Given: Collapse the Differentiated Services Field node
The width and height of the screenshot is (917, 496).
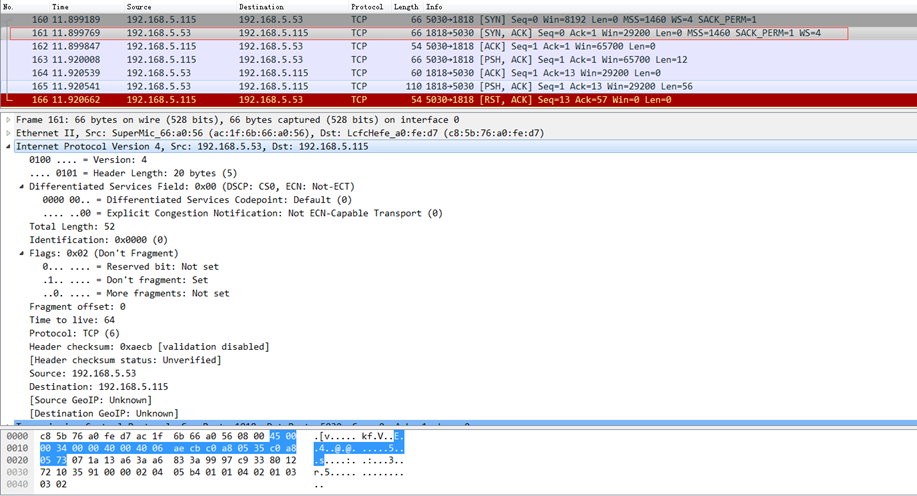Looking at the screenshot, I should pyautogui.click(x=22, y=187).
